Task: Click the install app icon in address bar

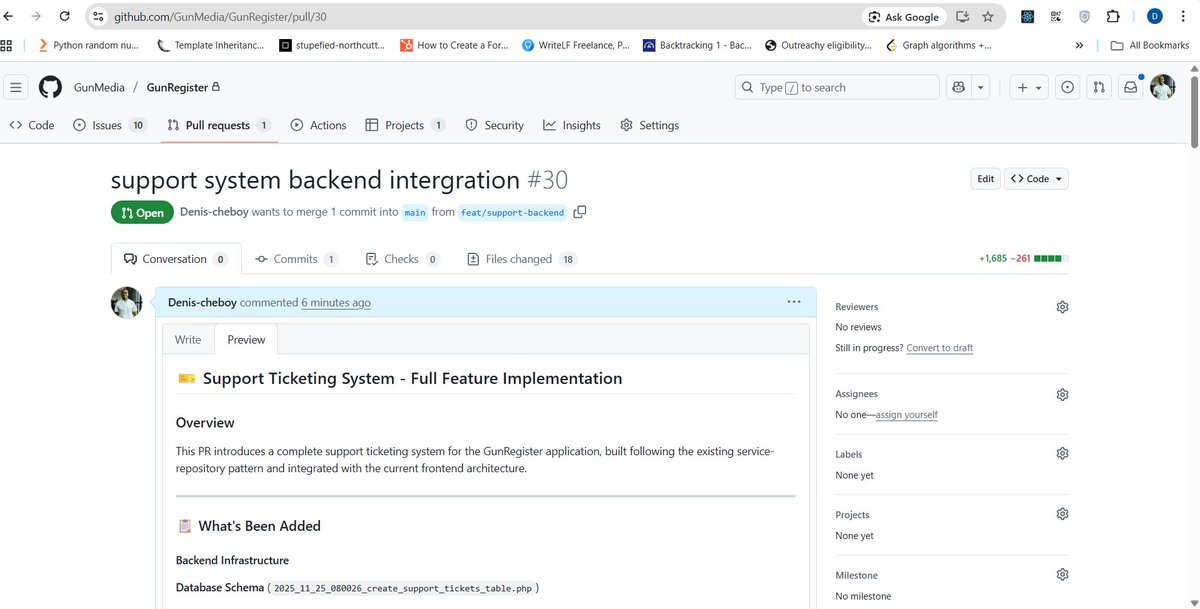Action: coord(962,17)
